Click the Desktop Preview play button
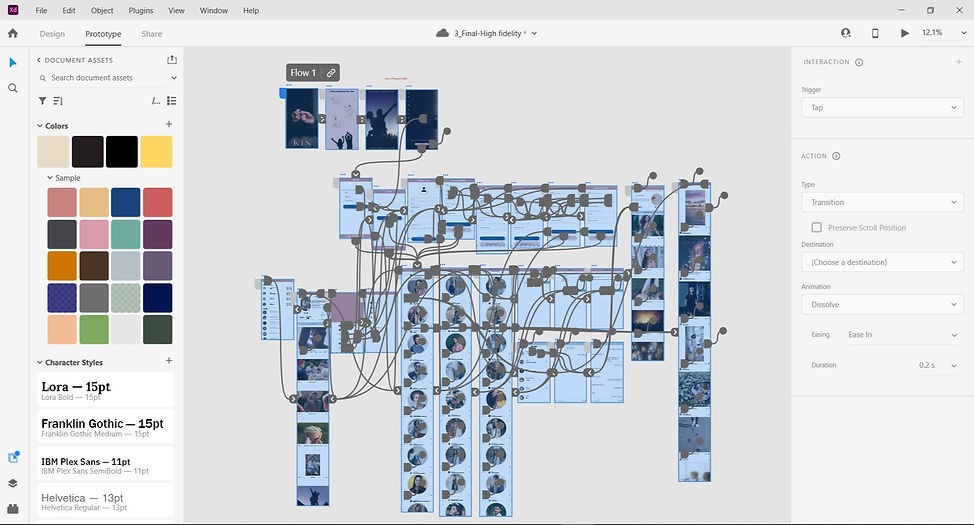Image resolution: width=974 pixels, height=525 pixels. point(904,33)
